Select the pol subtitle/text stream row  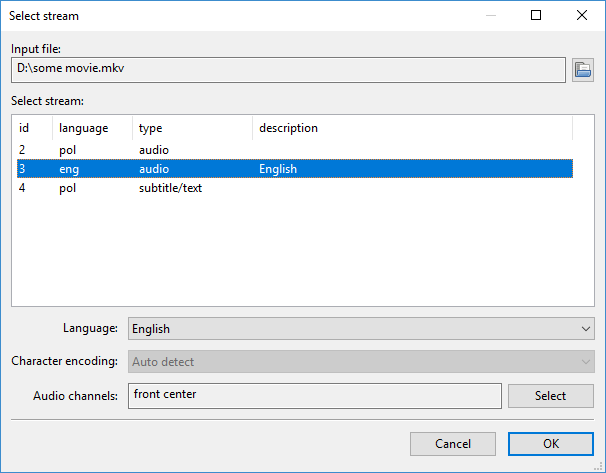pyautogui.click(x=295, y=188)
